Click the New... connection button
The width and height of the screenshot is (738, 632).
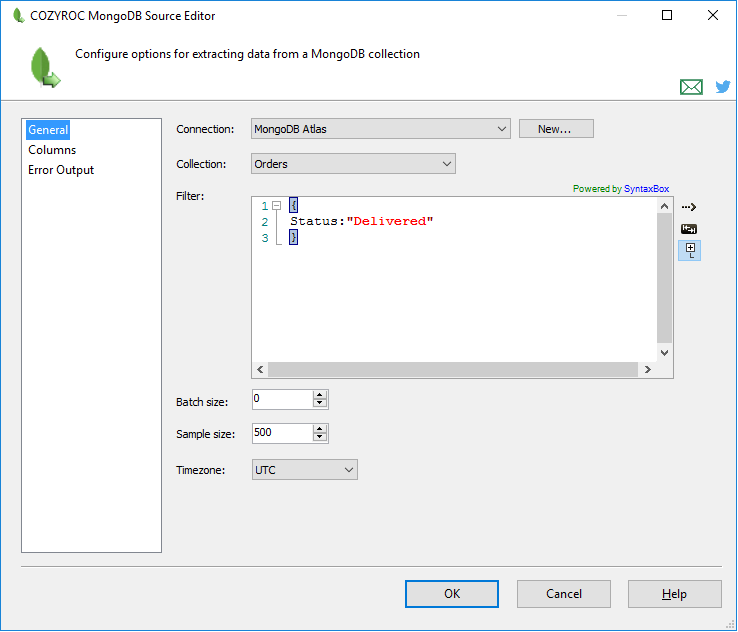pos(555,129)
